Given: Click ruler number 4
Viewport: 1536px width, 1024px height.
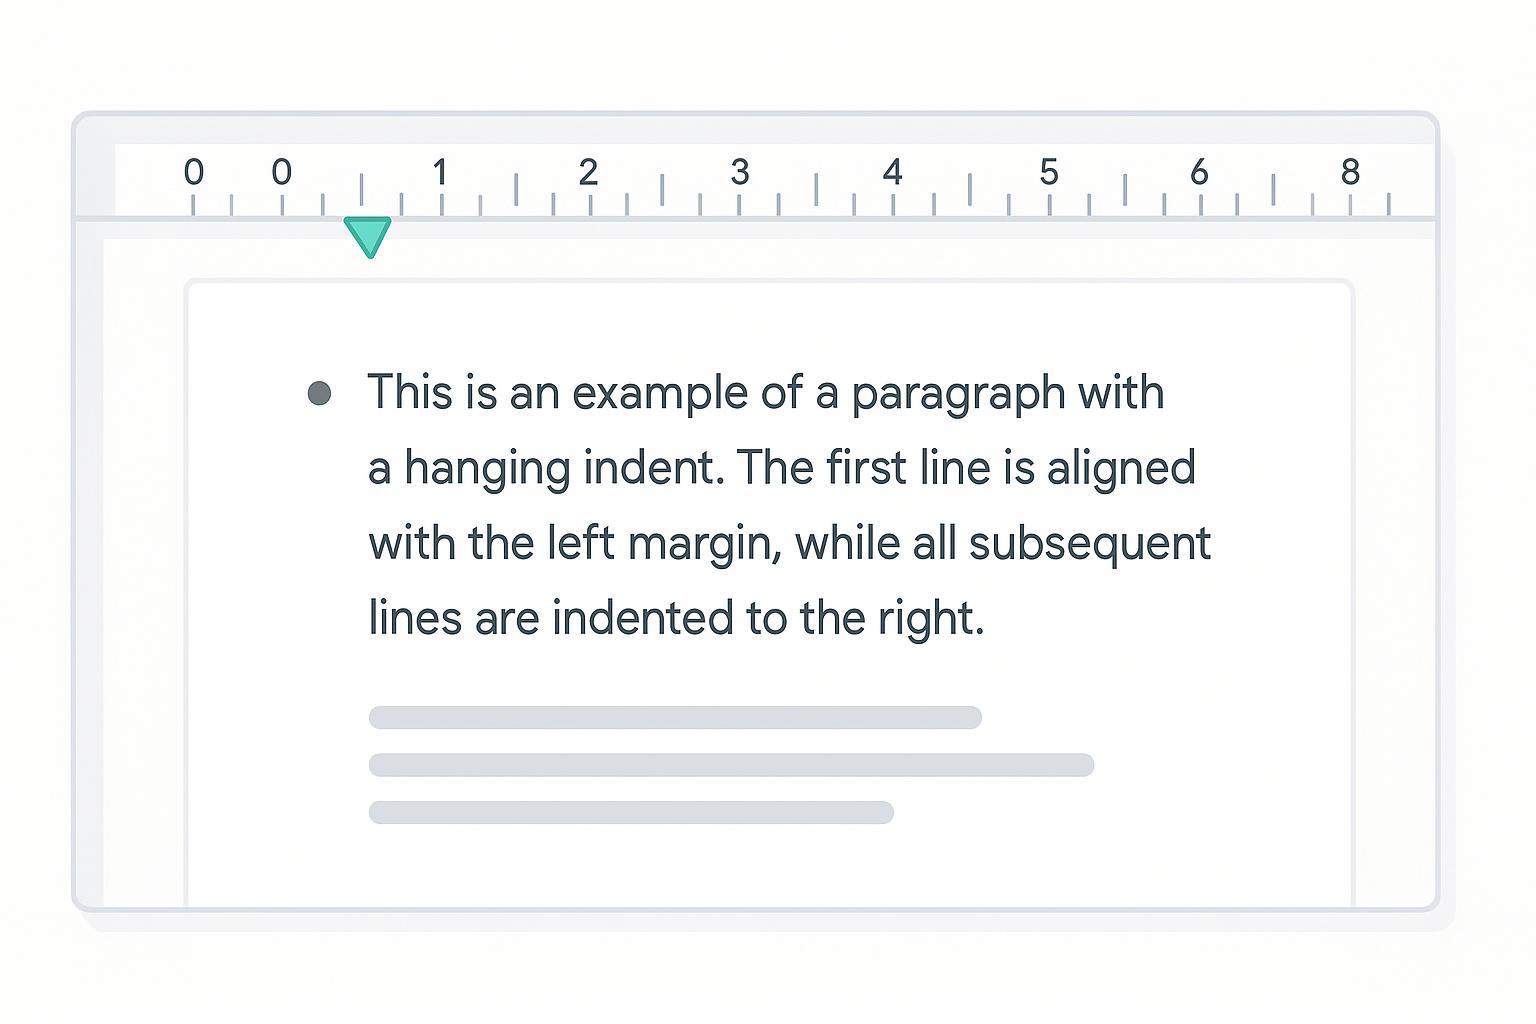Looking at the screenshot, I should [x=892, y=173].
